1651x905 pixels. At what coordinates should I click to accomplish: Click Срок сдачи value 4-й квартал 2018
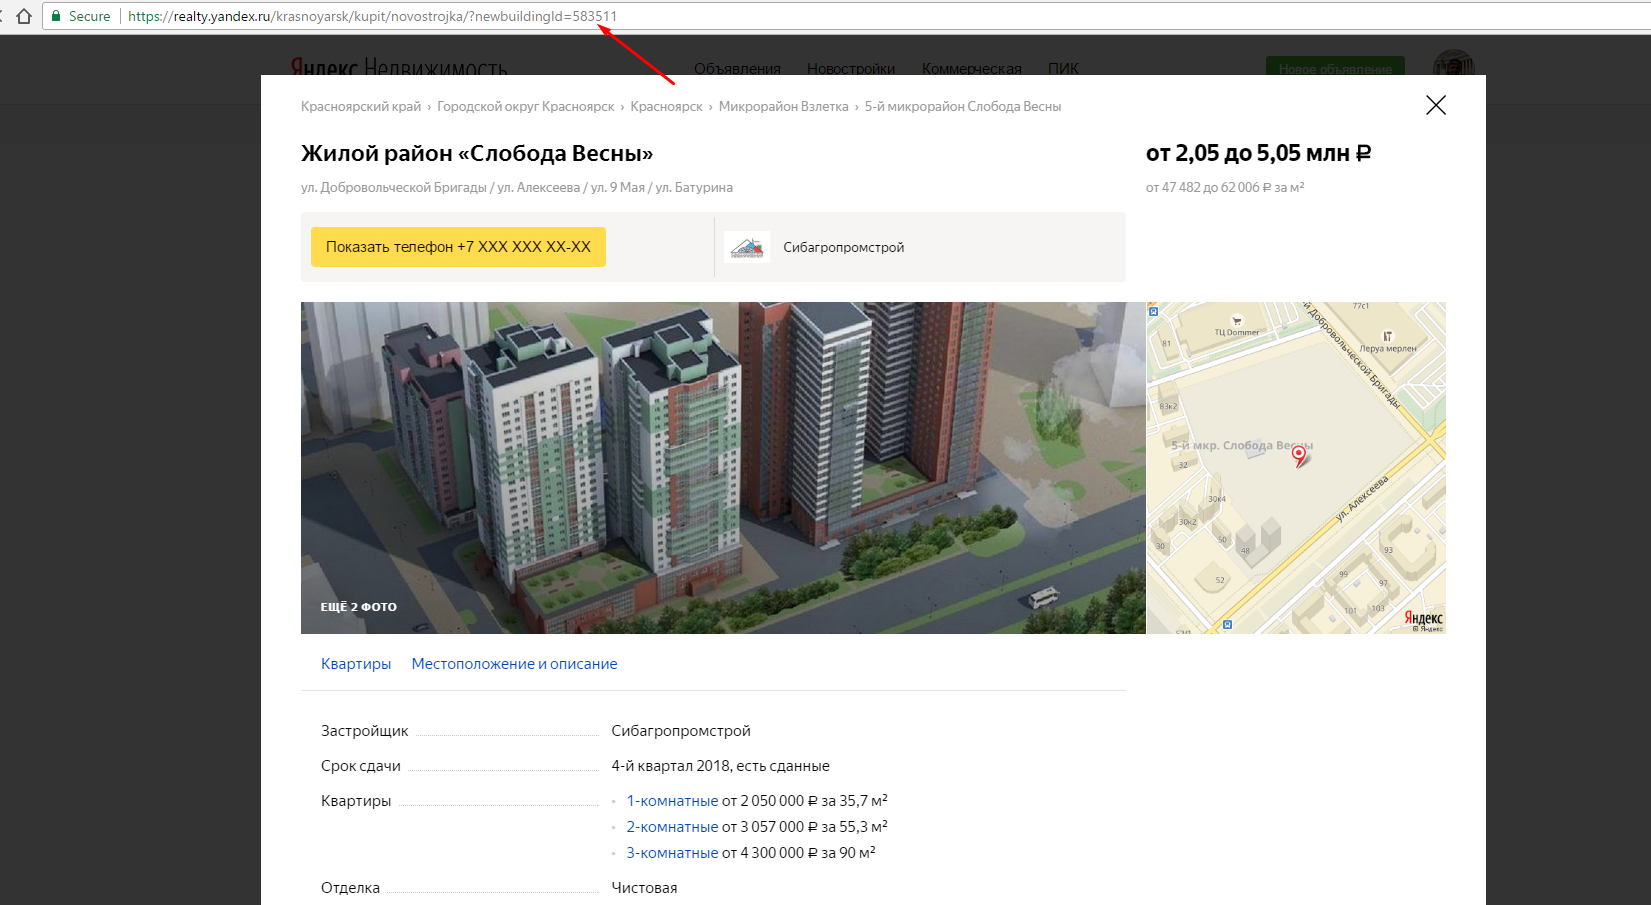tap(720, 766)
